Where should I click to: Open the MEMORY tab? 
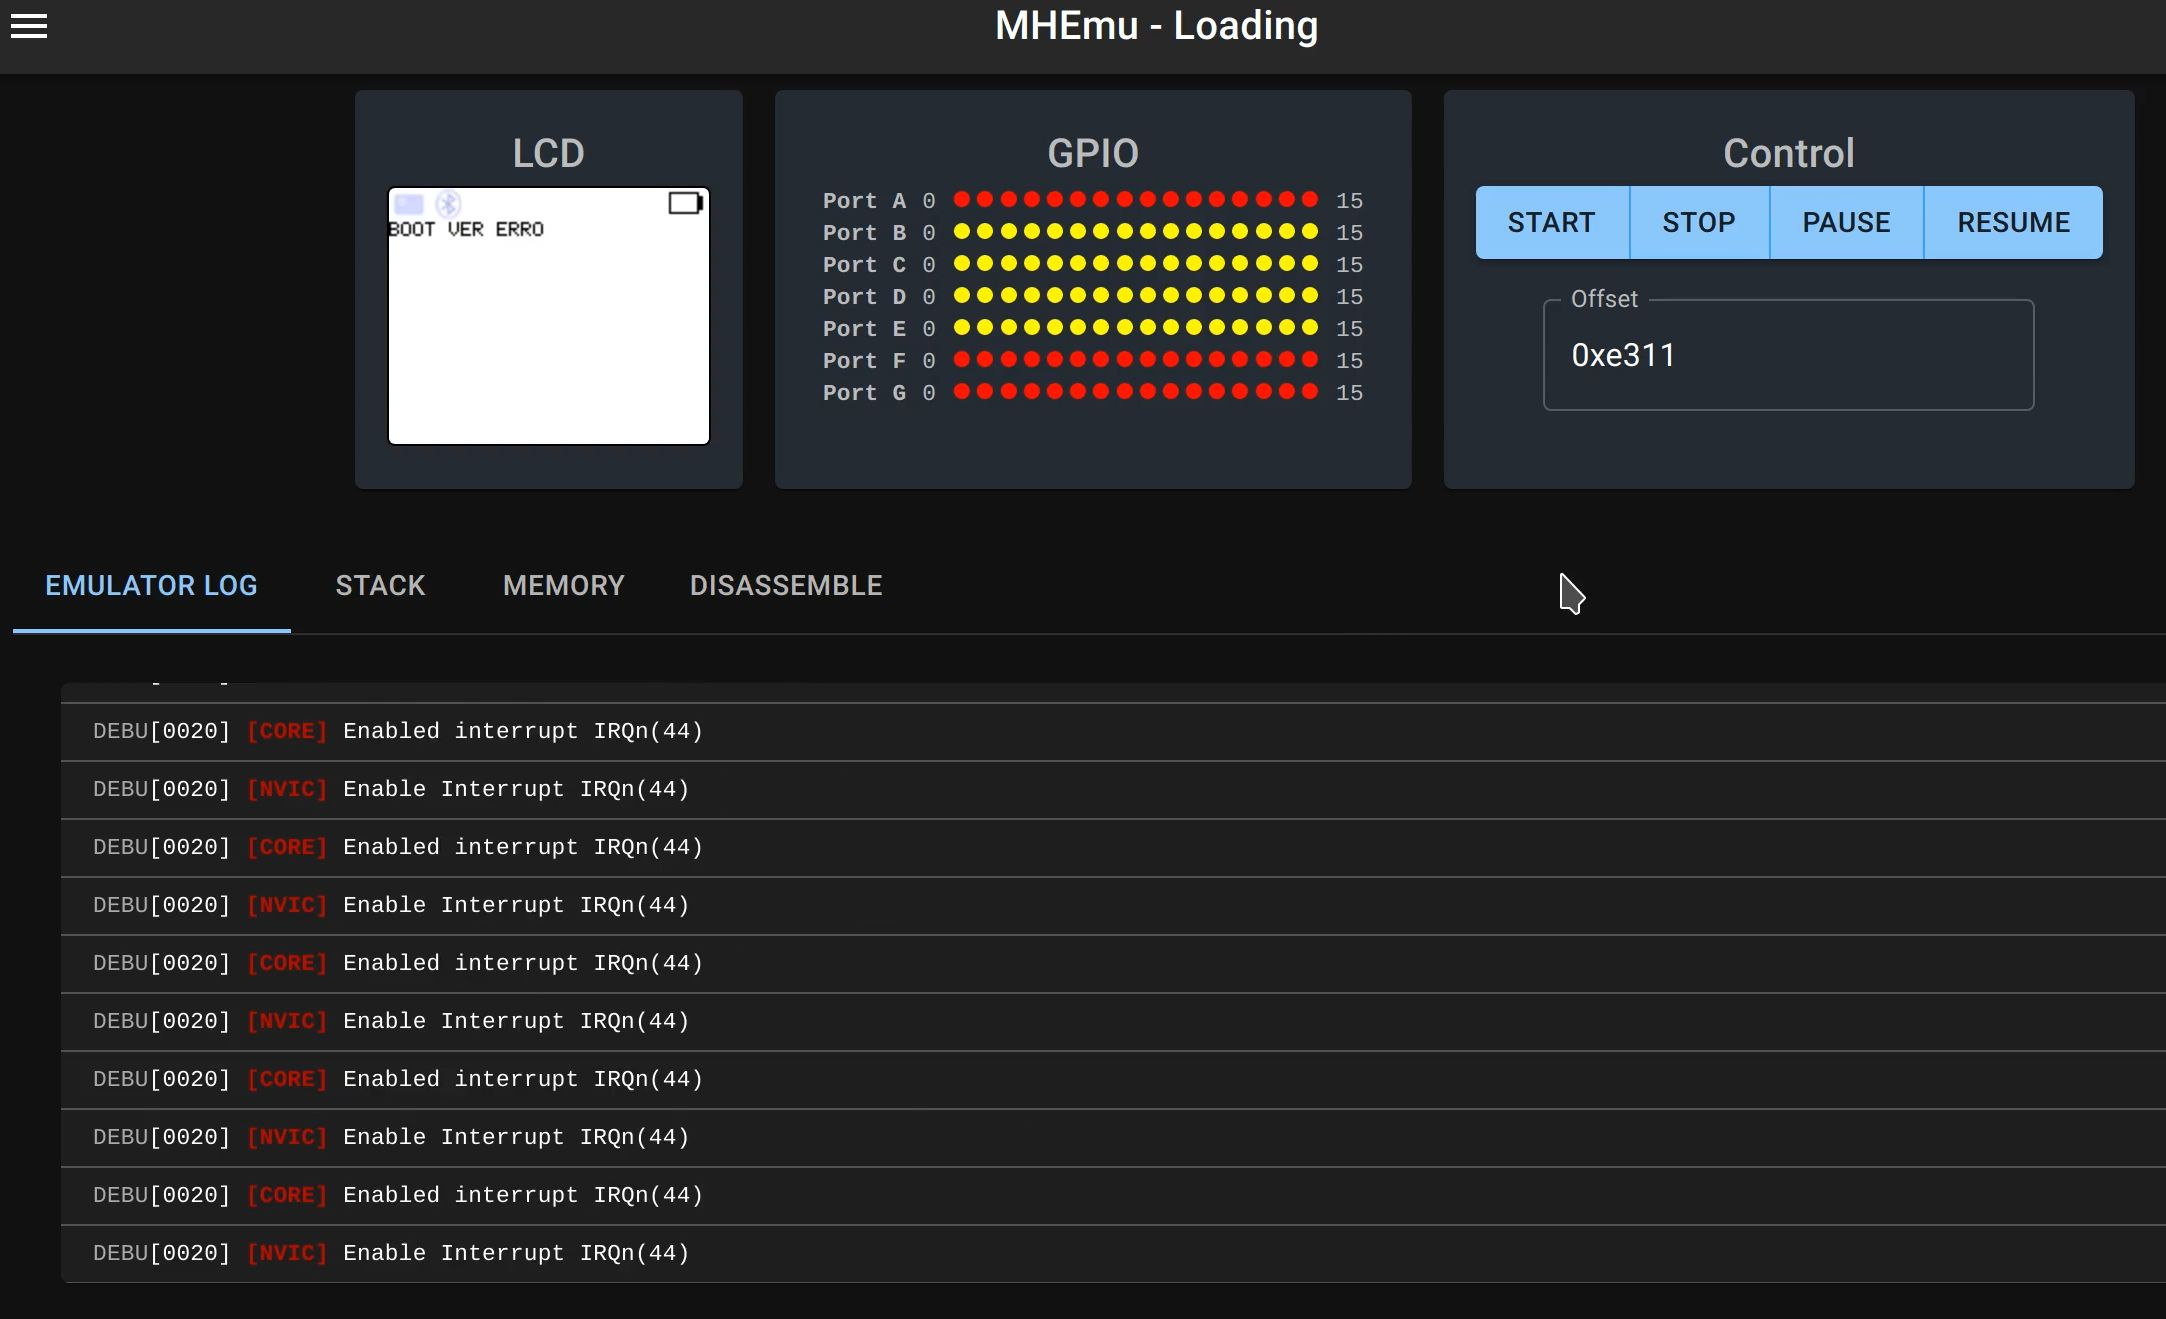click(563, 585)
